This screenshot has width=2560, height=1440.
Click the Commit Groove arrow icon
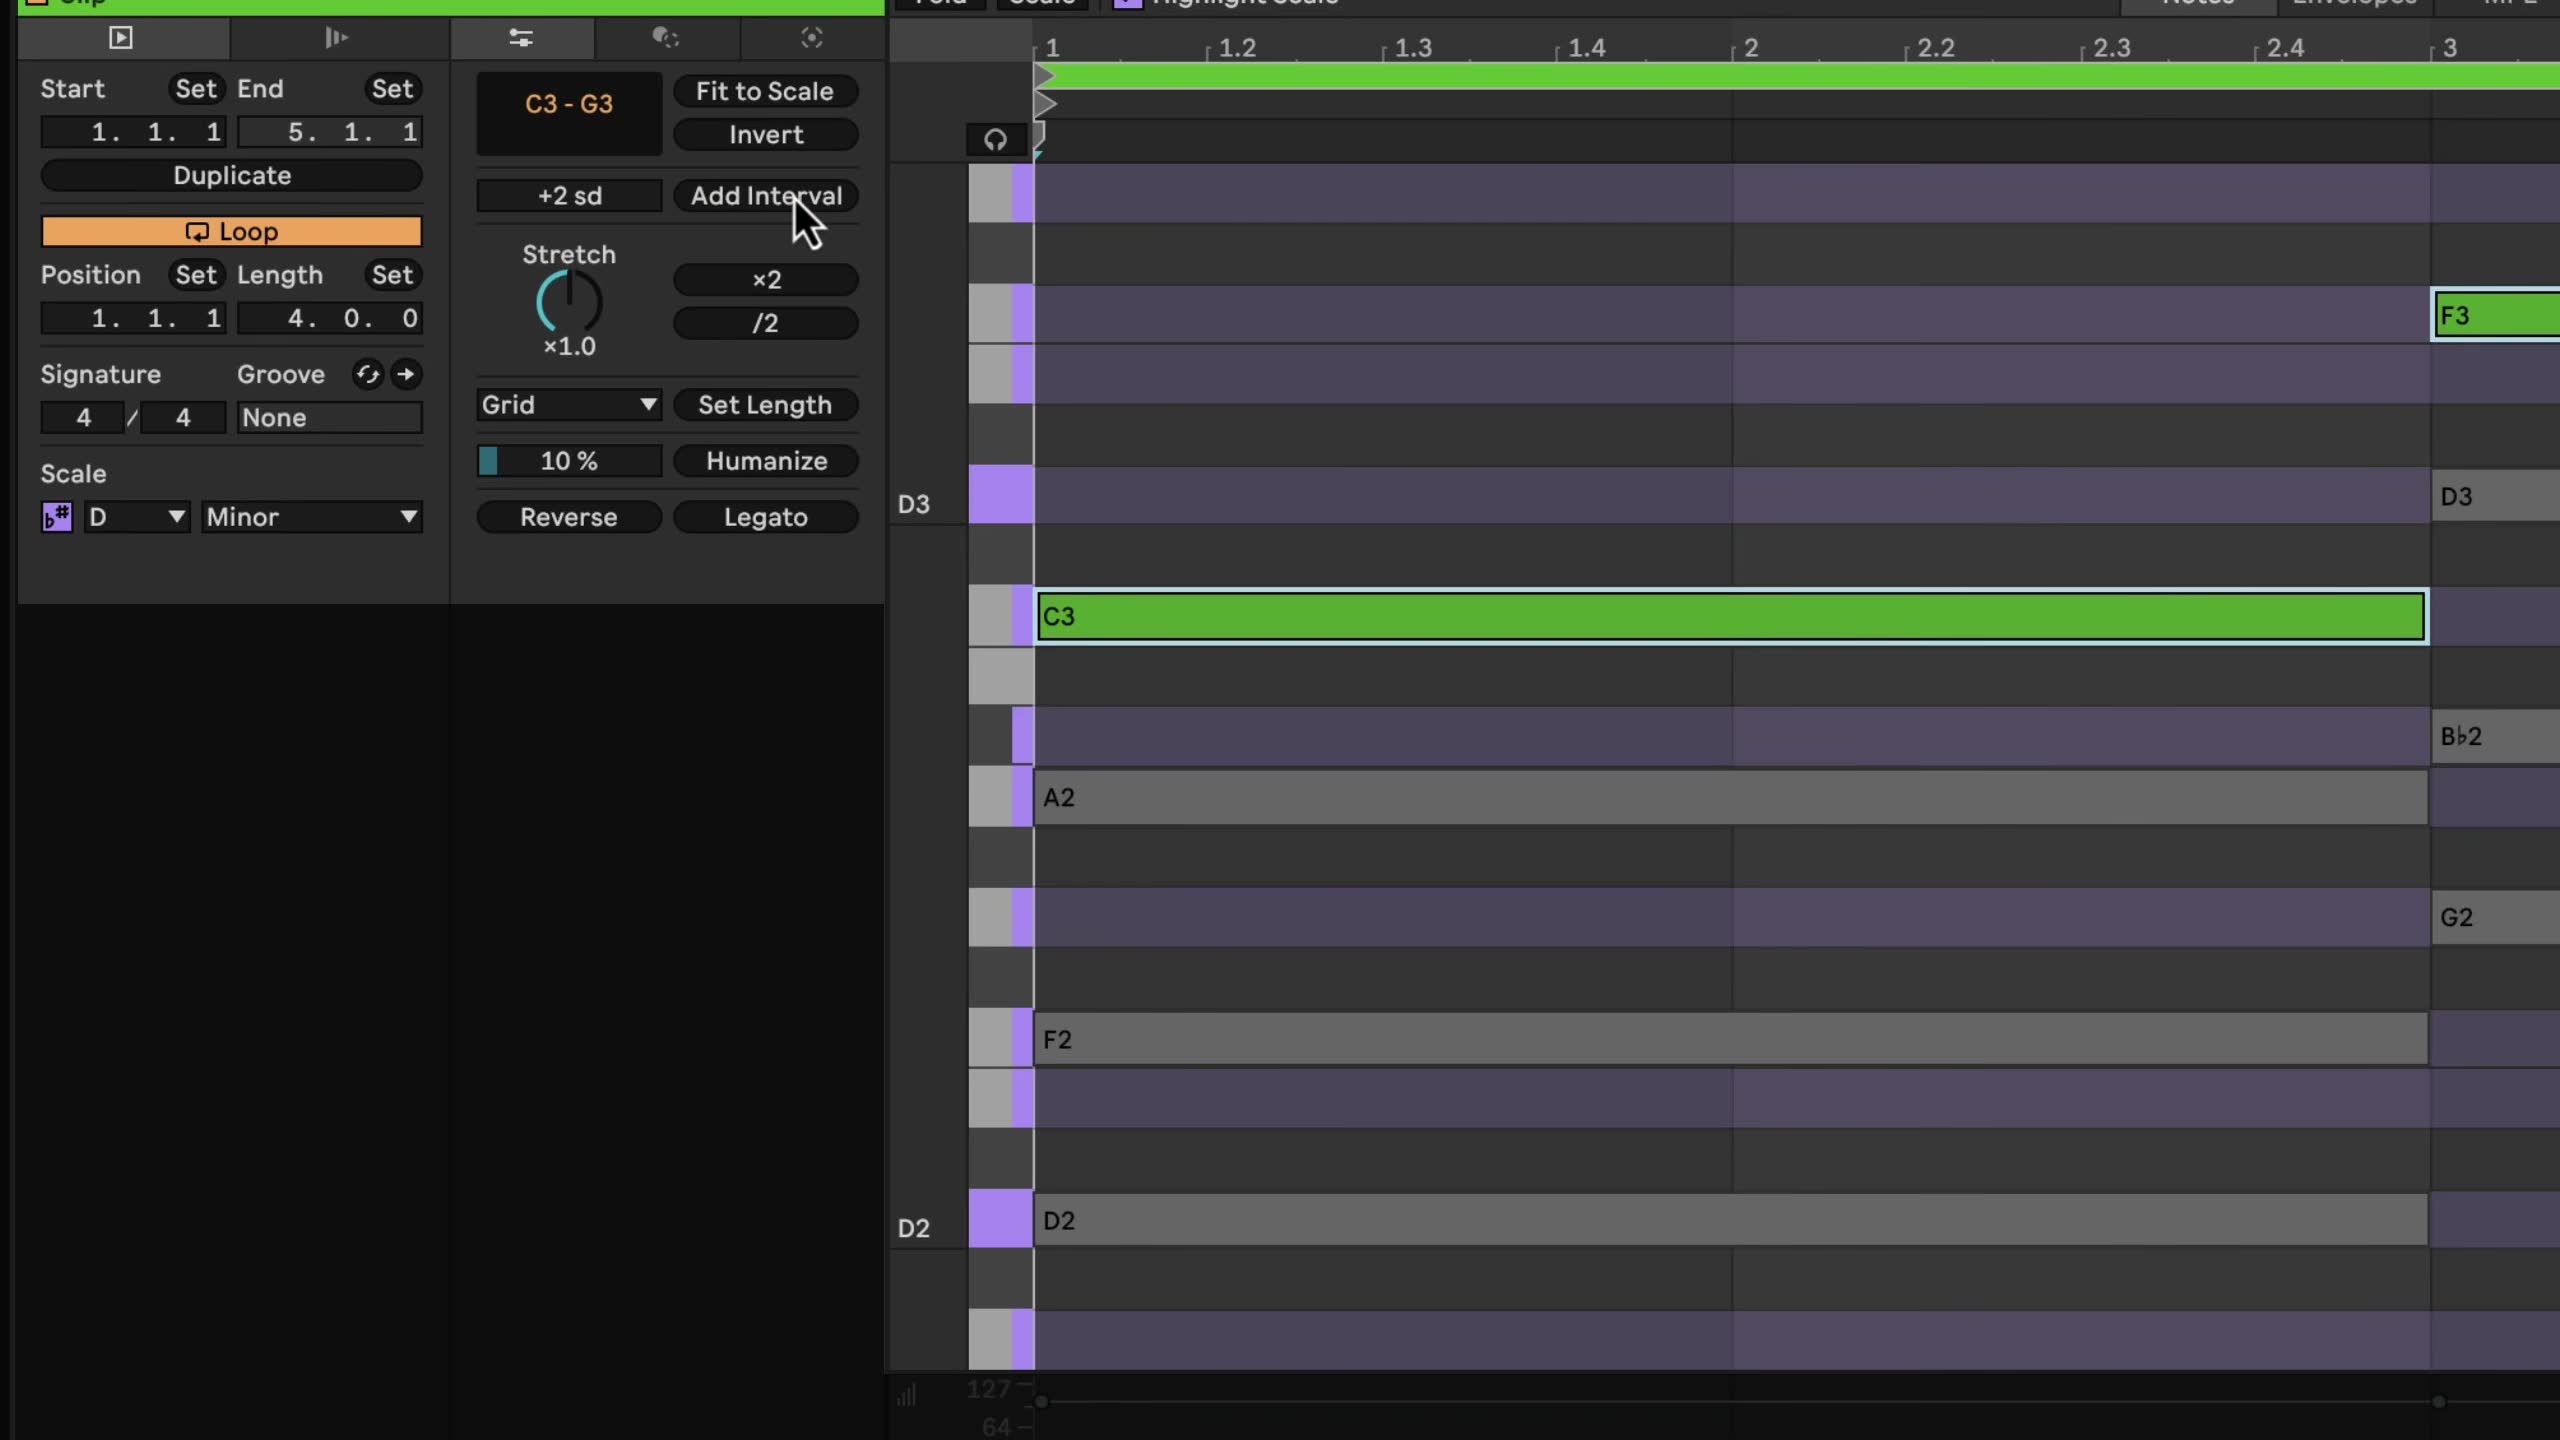click(x=406, y=374)
